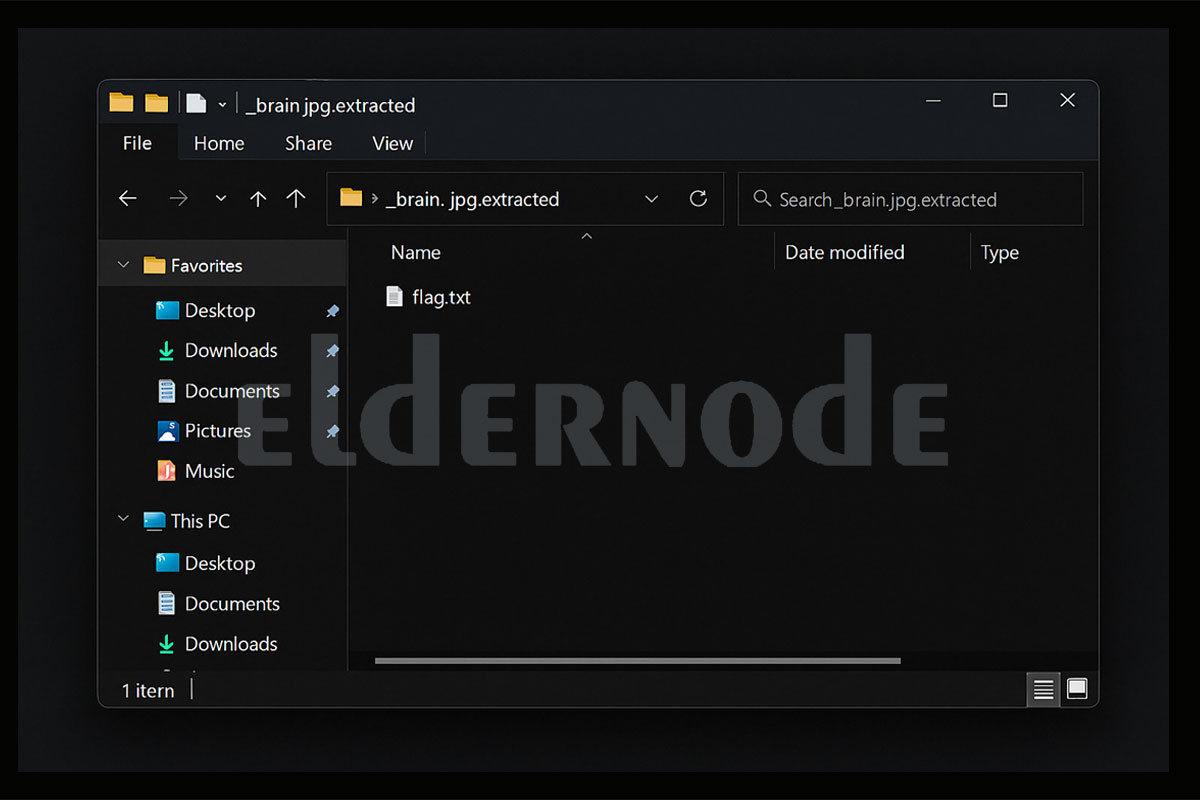Open the Pictures folder in sidebar
This screenshot has height=800, width=1200.
click(218, 430)
